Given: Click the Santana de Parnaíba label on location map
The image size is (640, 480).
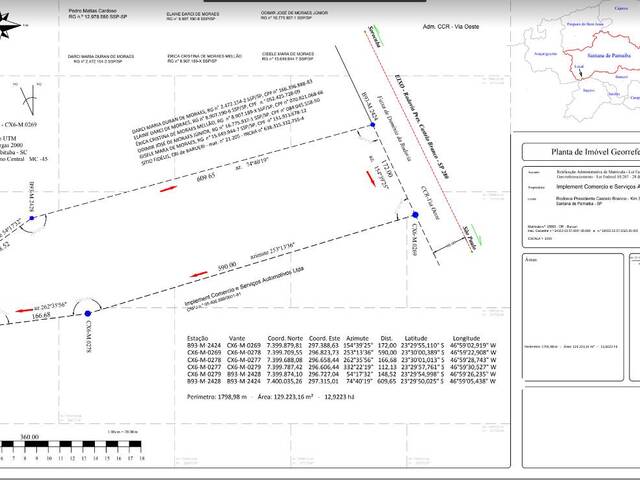Looking at the screenshot, I should point(609,56).
